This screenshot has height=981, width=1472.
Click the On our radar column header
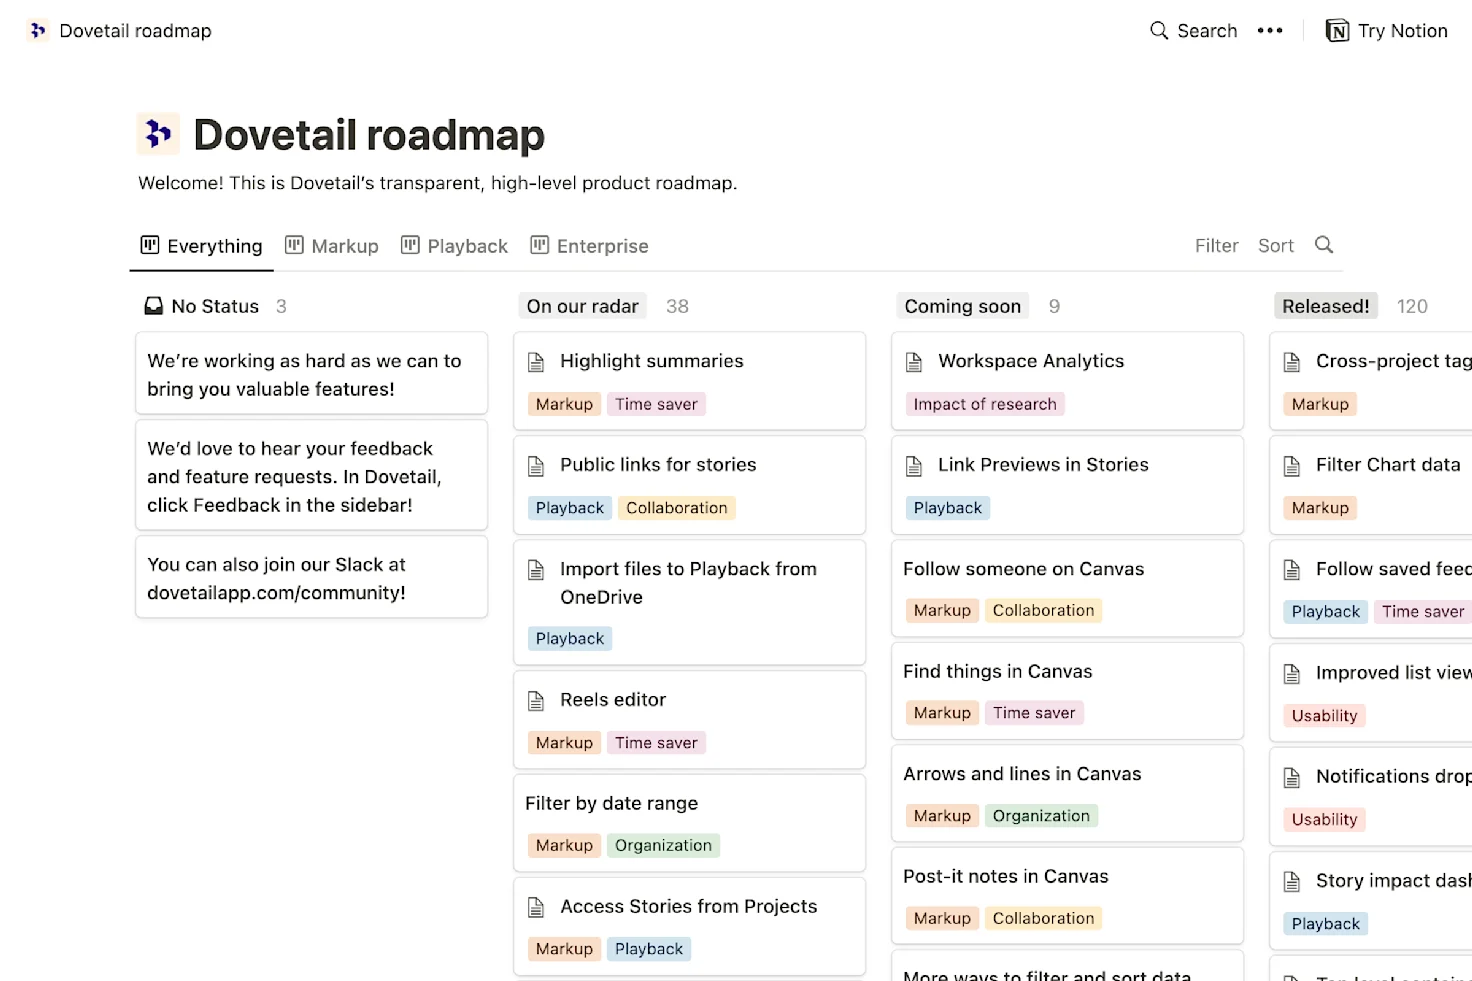(x=582, y=306)
